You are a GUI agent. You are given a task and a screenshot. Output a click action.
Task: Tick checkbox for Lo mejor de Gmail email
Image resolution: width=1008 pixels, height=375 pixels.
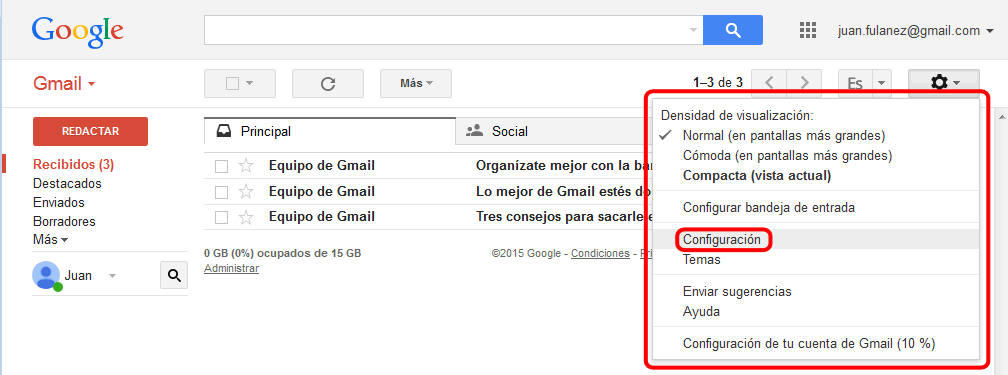coord(221,192)
